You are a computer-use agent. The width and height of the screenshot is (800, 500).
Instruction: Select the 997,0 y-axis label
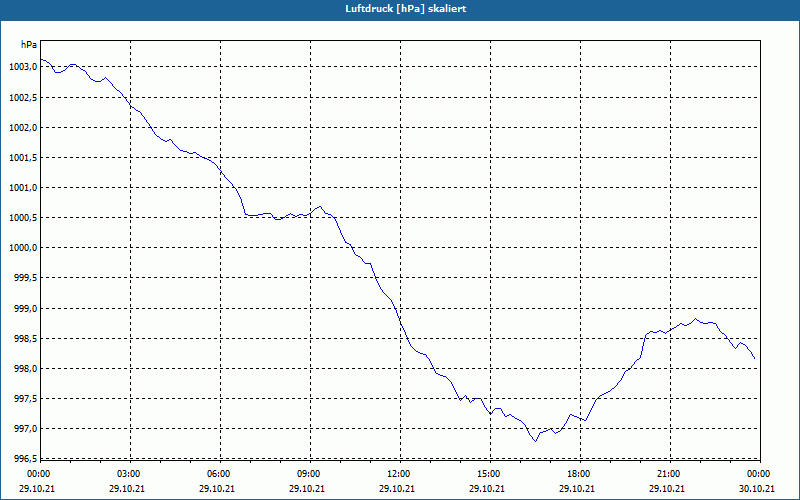(x=25, y=429)
